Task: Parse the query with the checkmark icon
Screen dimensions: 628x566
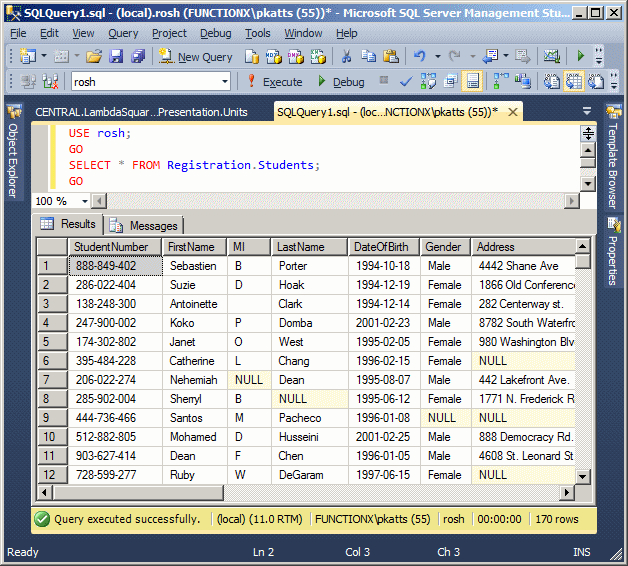Action: 406,82
